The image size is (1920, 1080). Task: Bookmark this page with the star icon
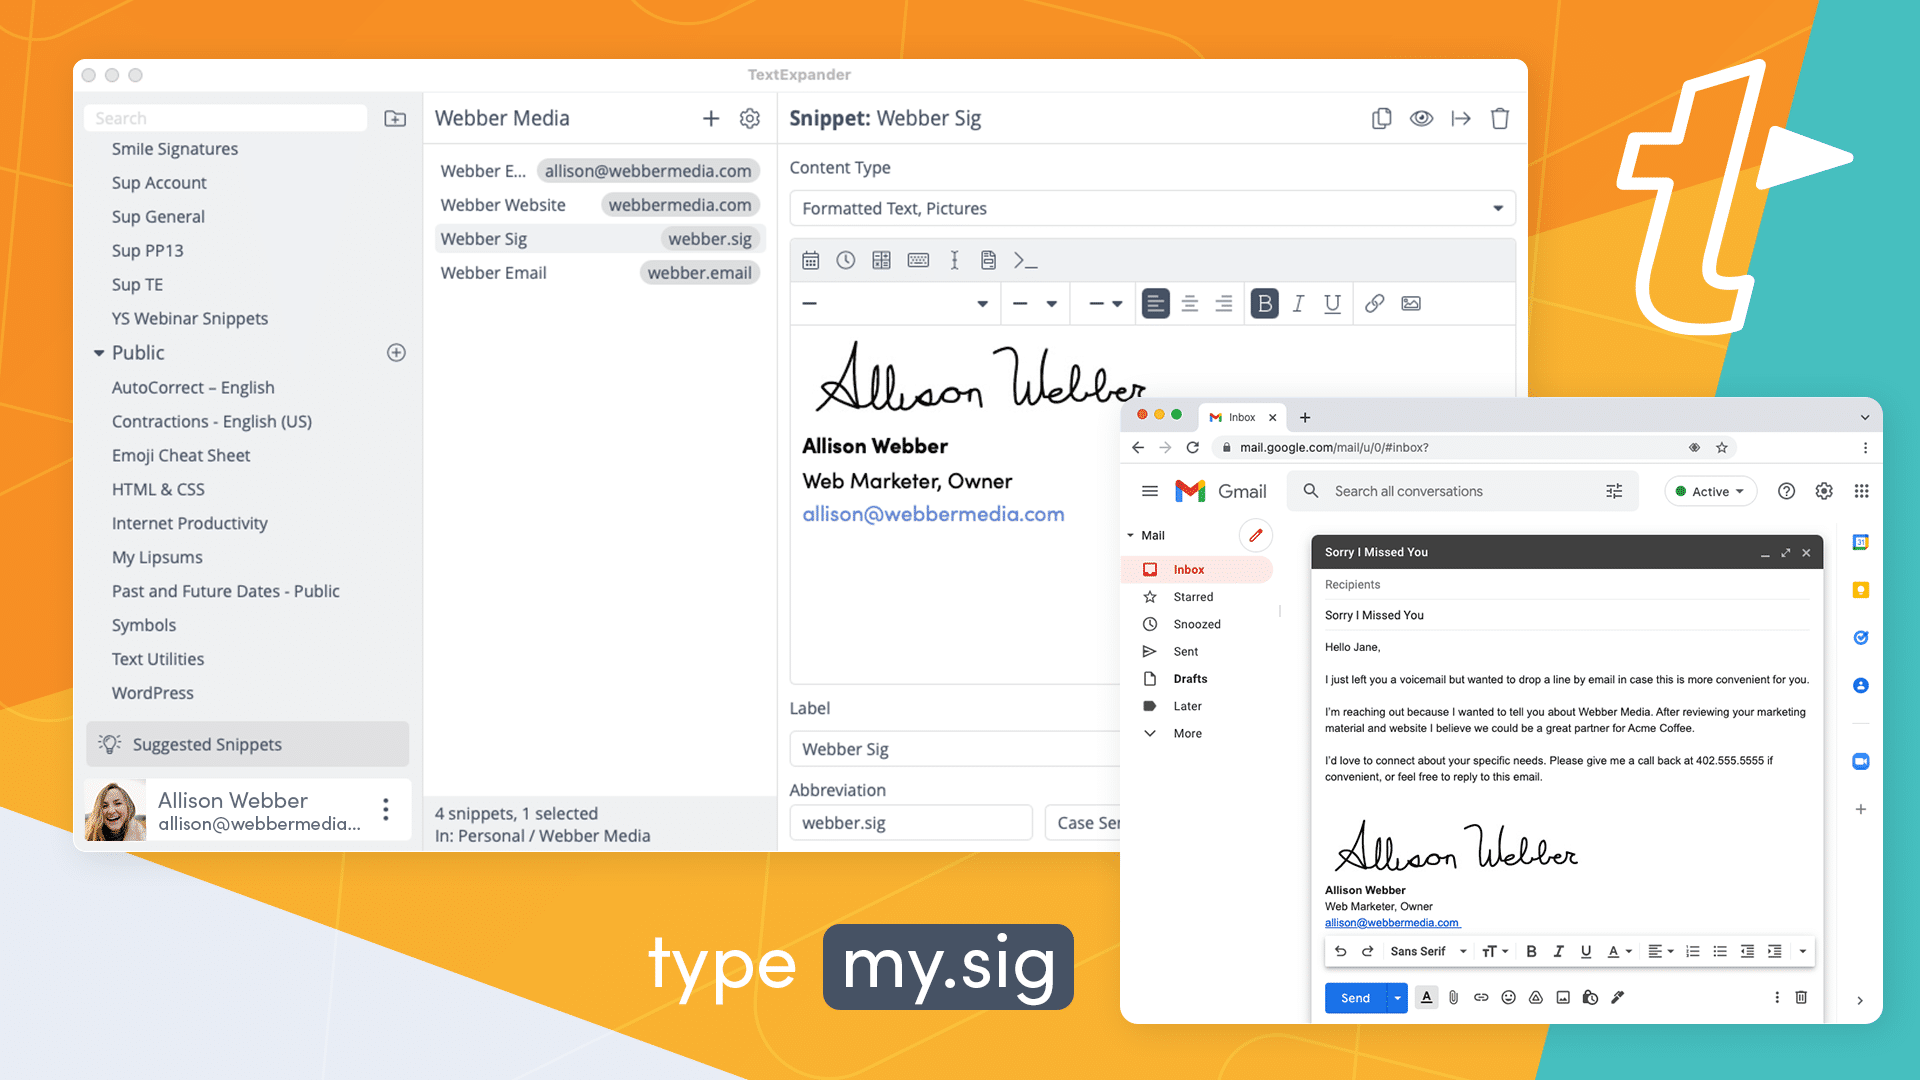[1722, 448]
